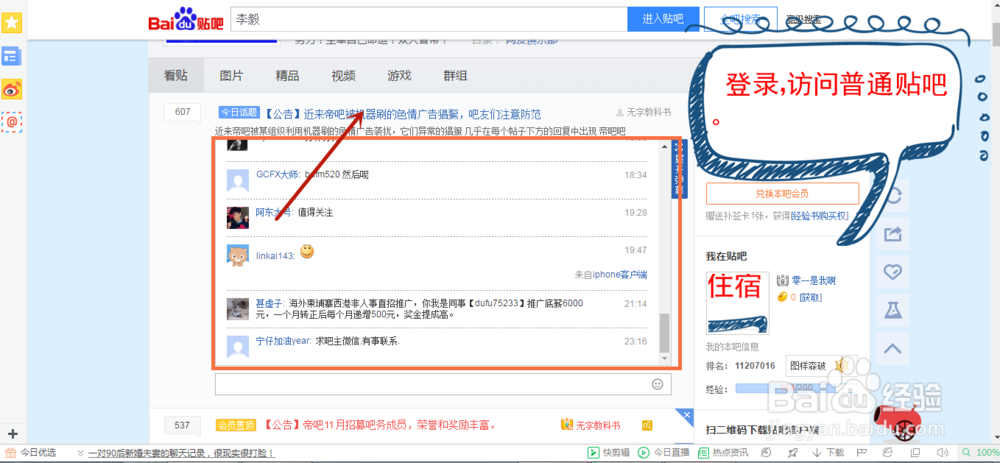Image resolution: width=1000 pixels, height=463 pixels.
Task: Click username 宁仔加油year
Action: click(x=284, y=341)
